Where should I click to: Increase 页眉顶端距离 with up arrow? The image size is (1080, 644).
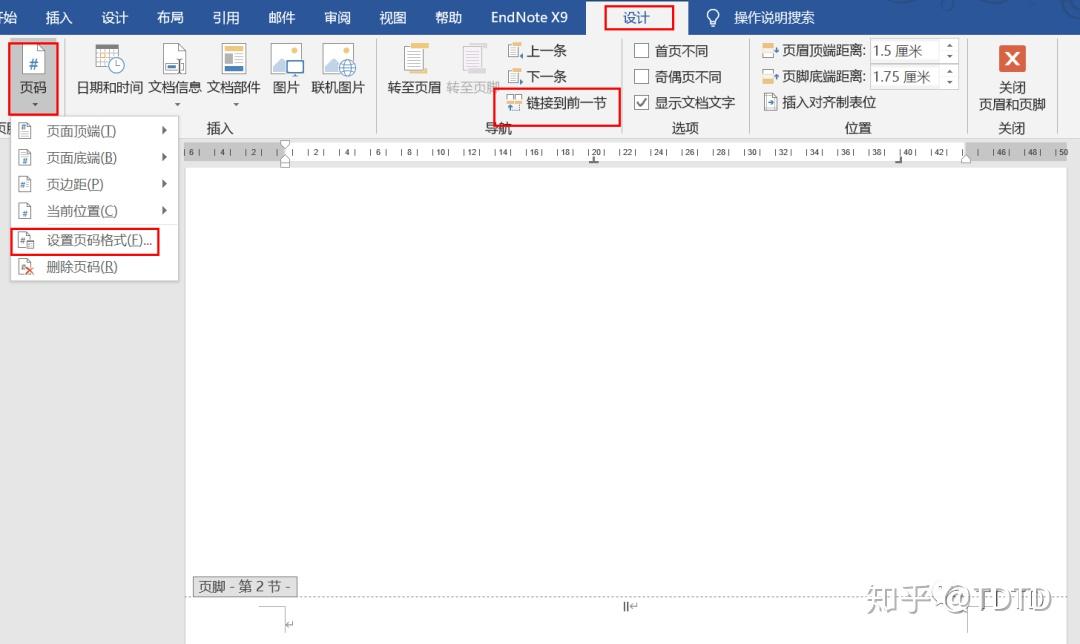coord(950,45)
